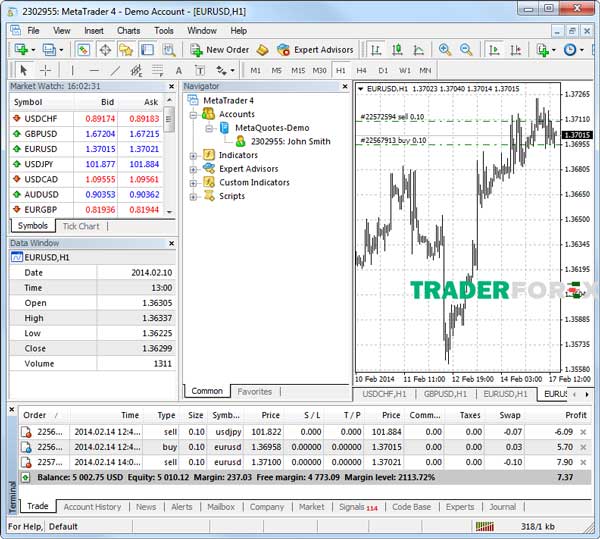Select the Text Label tool
Screen dimensions: 600x539
pos(200,70)
